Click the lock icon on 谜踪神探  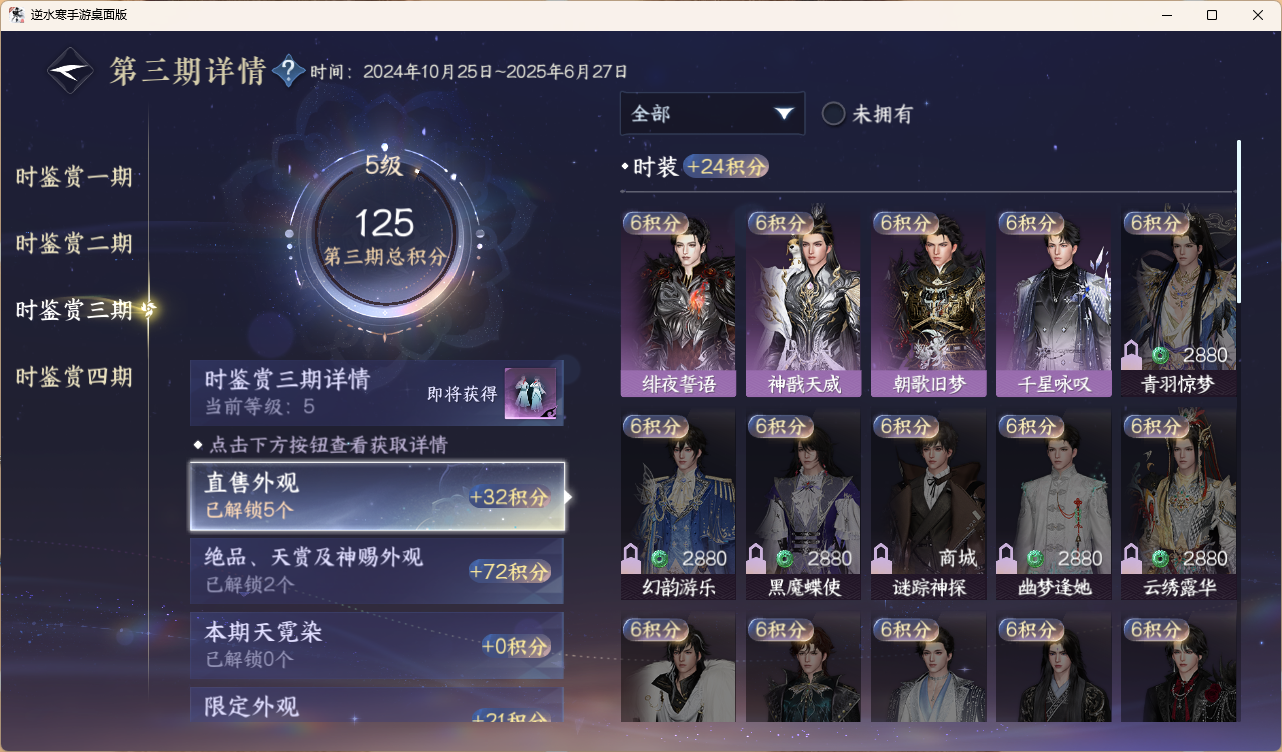point(881,558)
